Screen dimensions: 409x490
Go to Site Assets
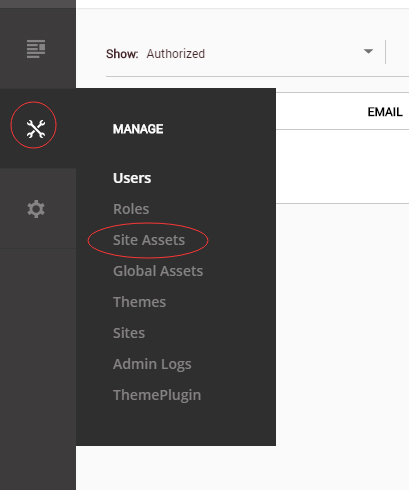click(x=149, y=240)
